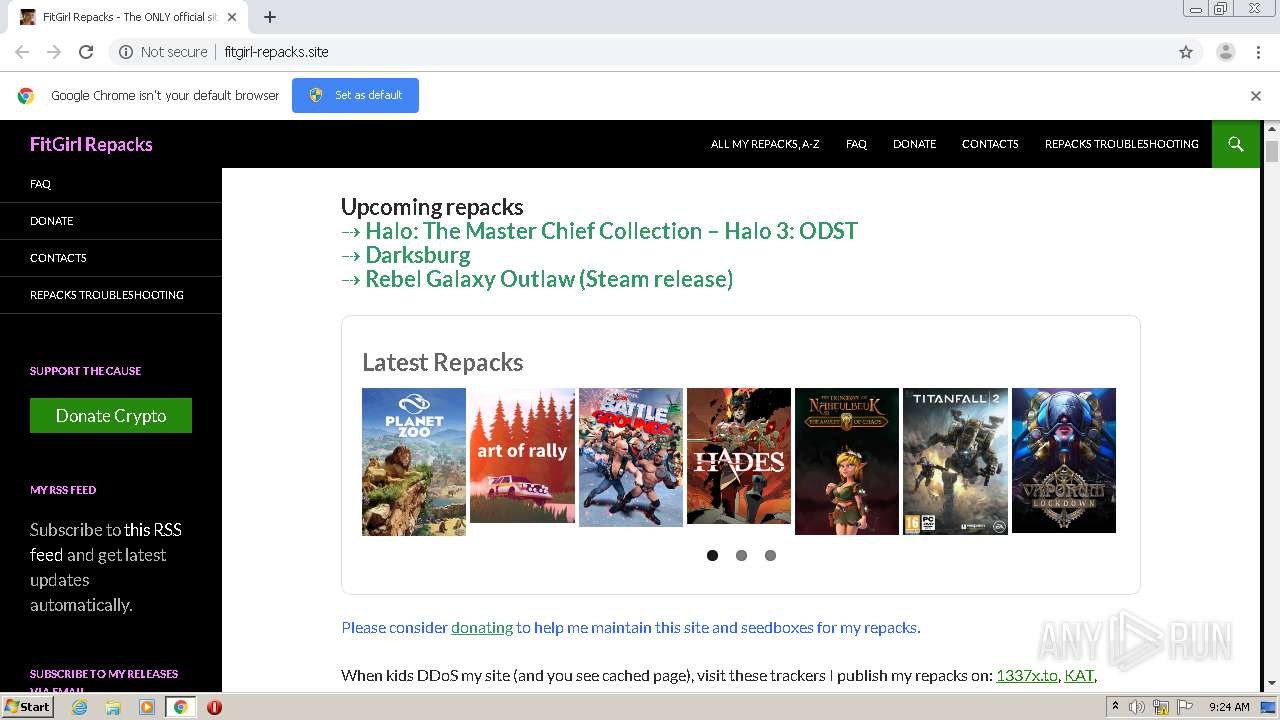Open the Chrome profile avatar icon
The height and width of the screenshot is (720, 1280).
pos(1226,52)
